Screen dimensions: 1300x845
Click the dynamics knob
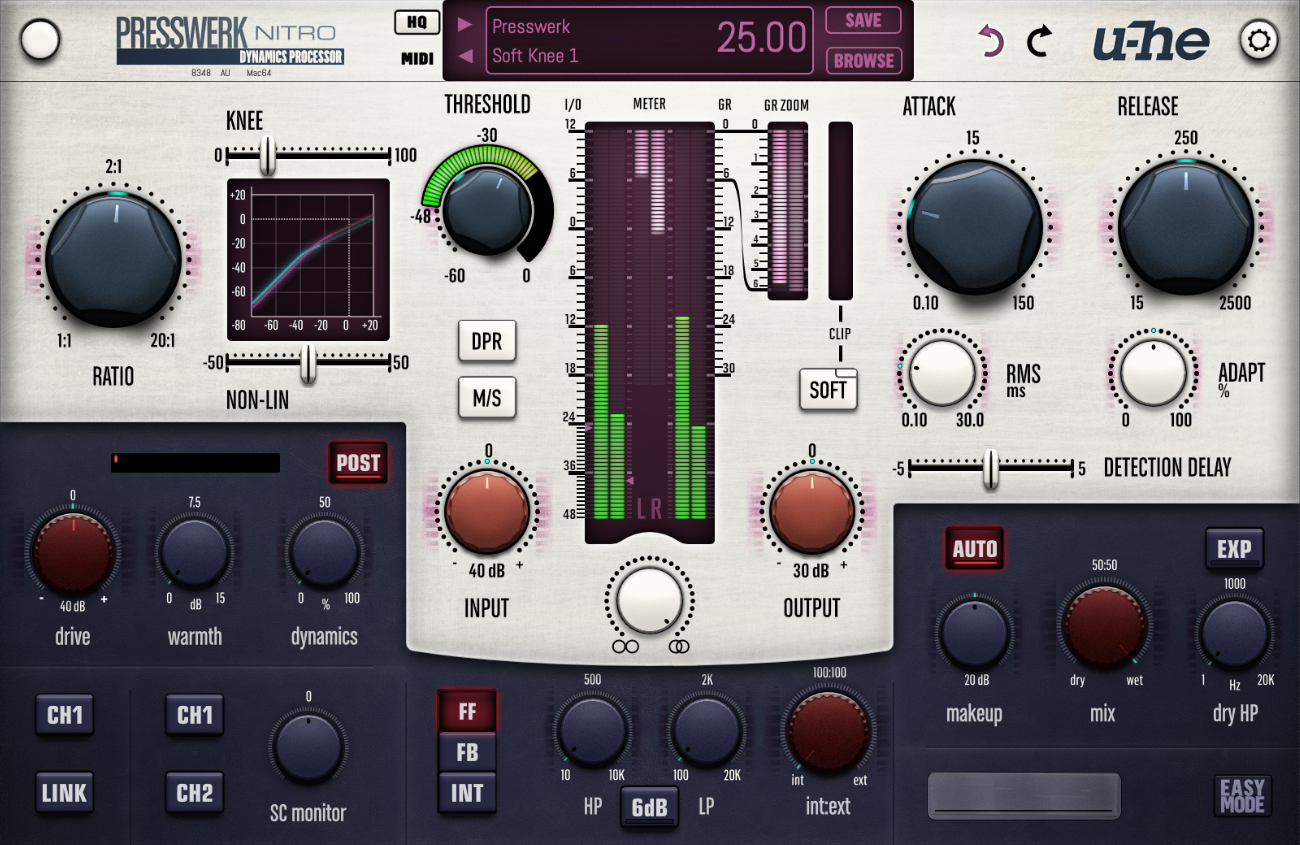point(324,554)
